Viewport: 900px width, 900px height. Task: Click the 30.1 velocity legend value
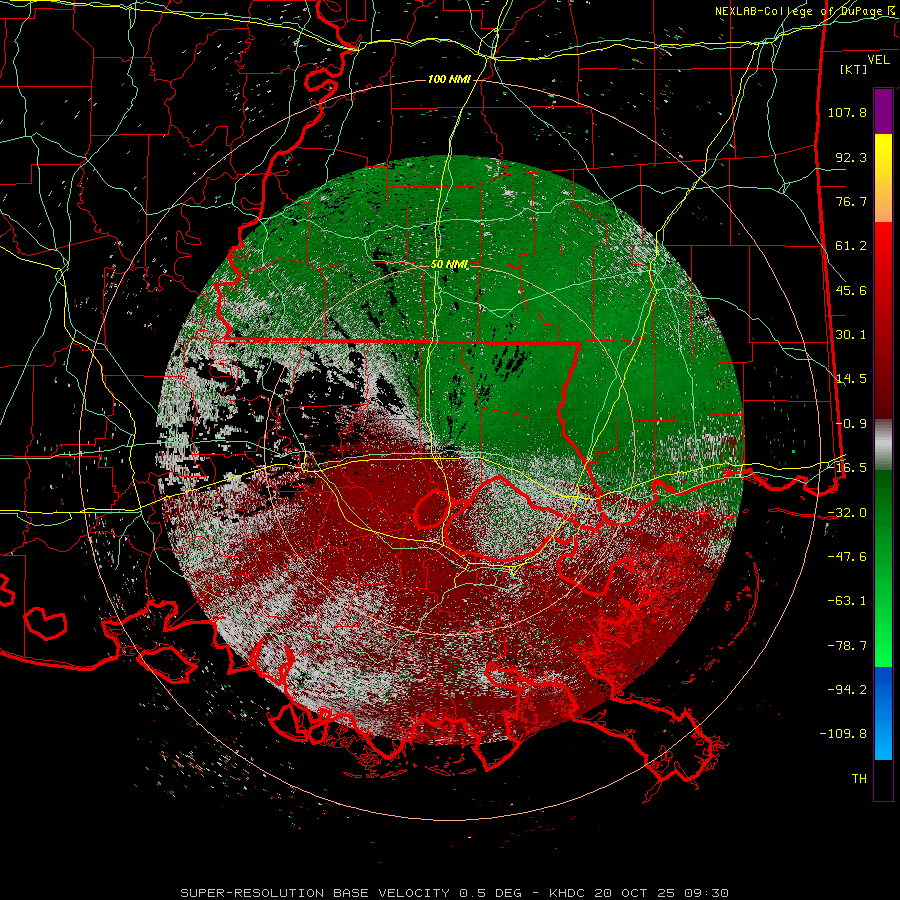[851, 335]
